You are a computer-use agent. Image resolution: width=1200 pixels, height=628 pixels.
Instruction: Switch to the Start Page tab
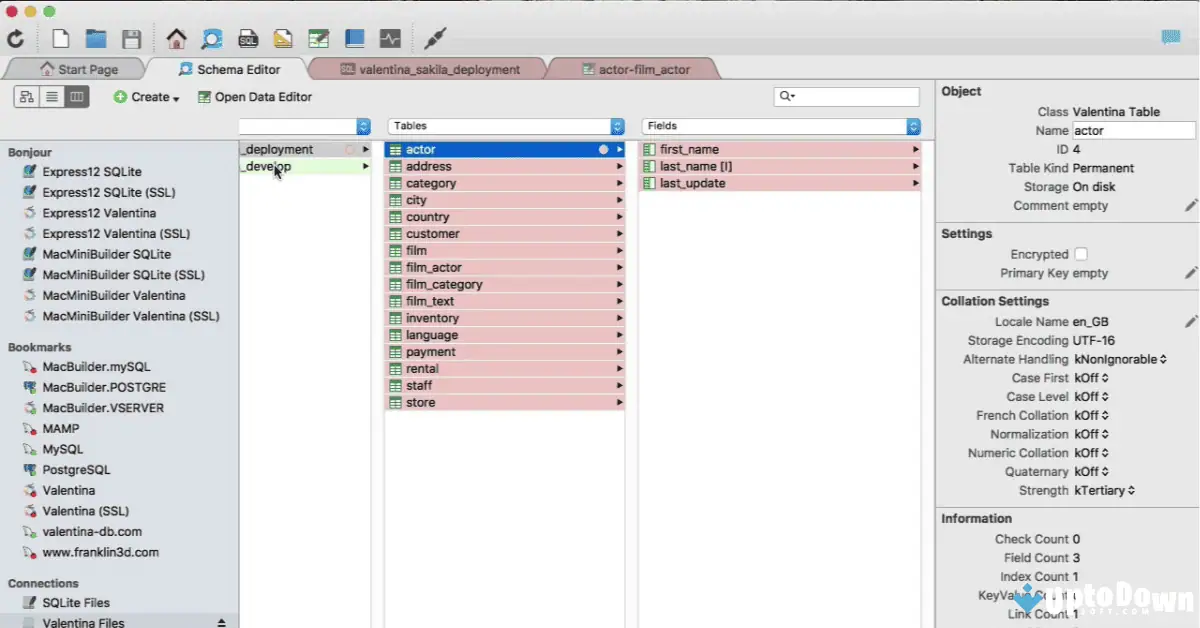tap(85, 69)
